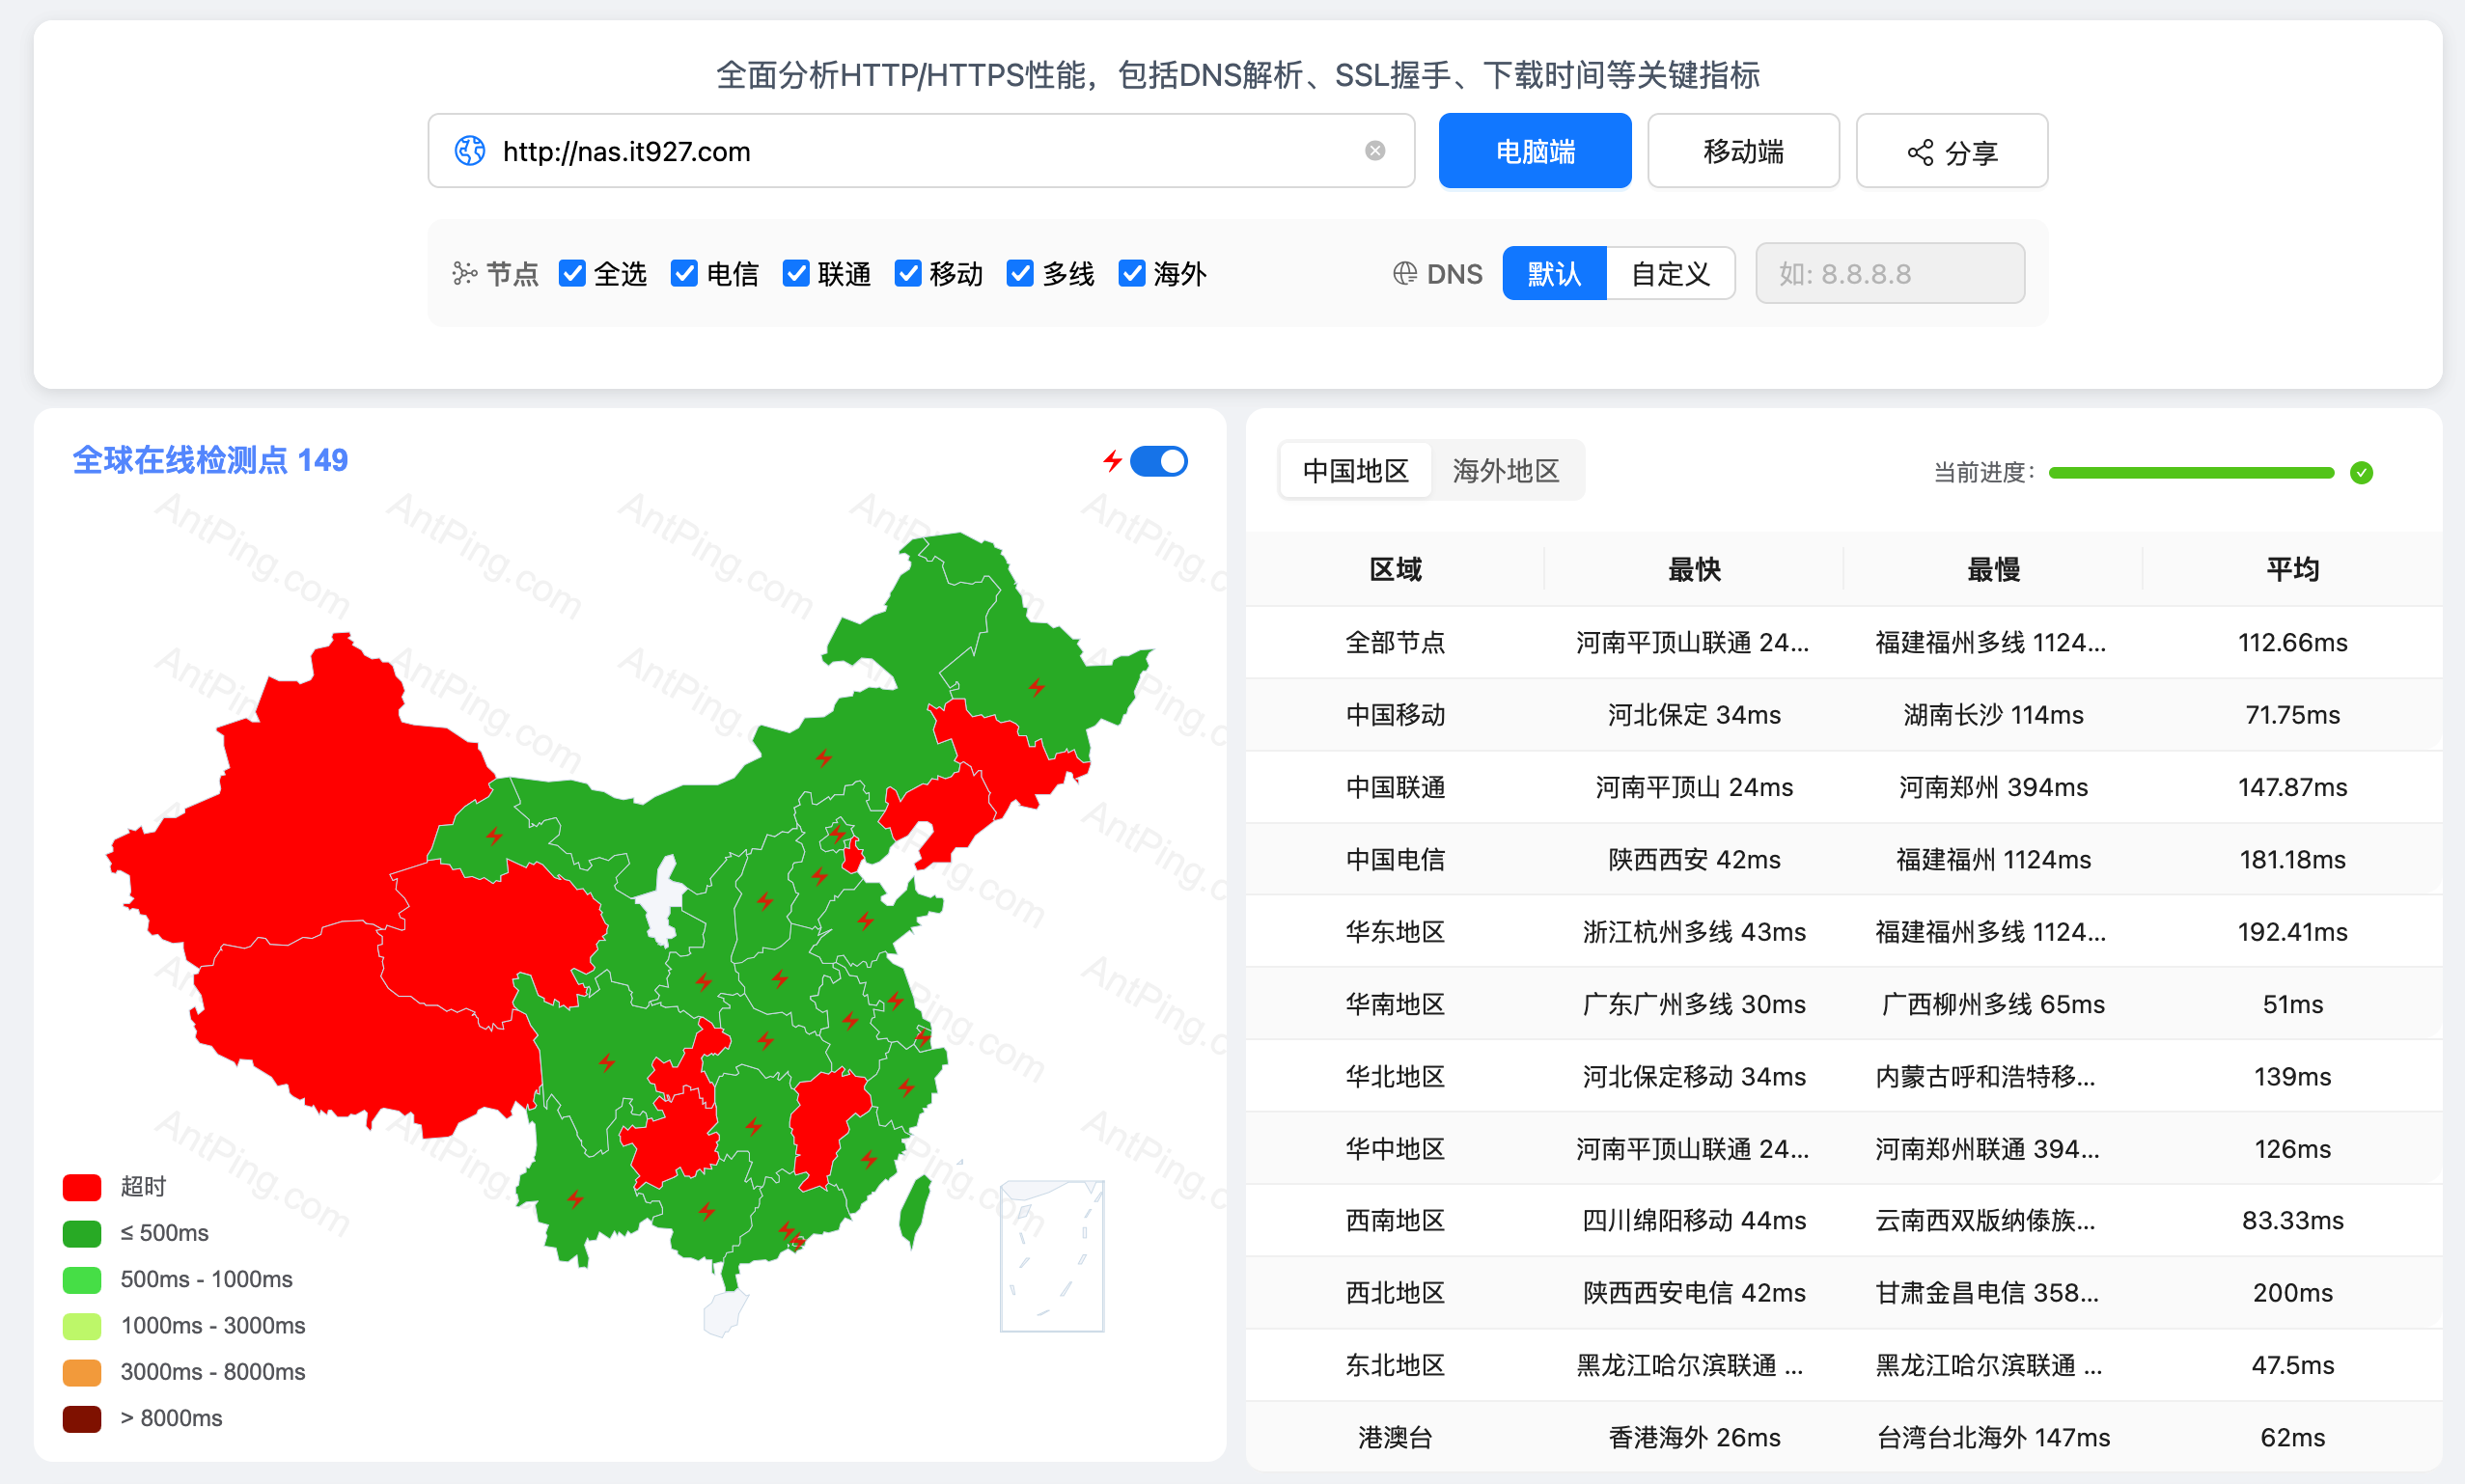
Task: Switch to the 海外地区 tab
Action: (1506, 470)
